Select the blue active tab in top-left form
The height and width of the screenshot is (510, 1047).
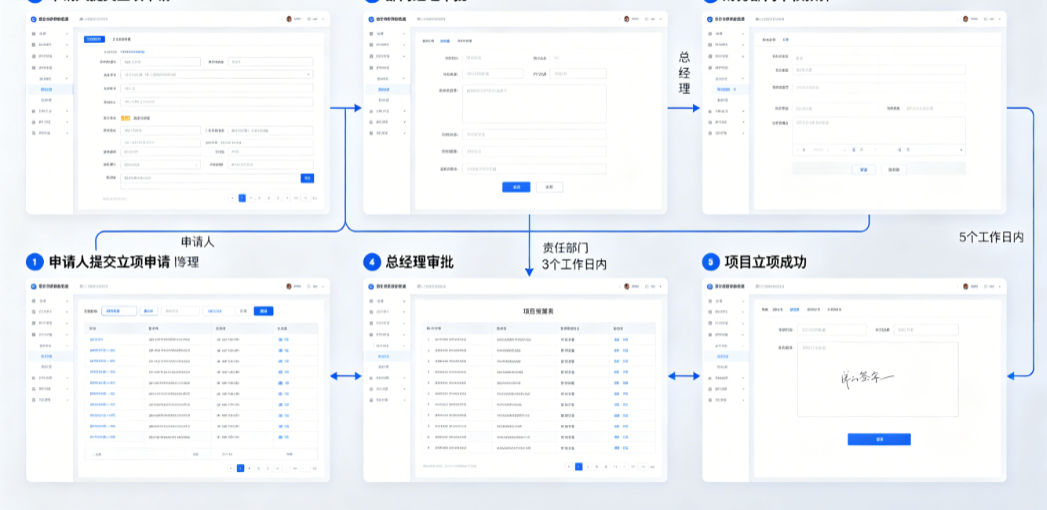94,39
